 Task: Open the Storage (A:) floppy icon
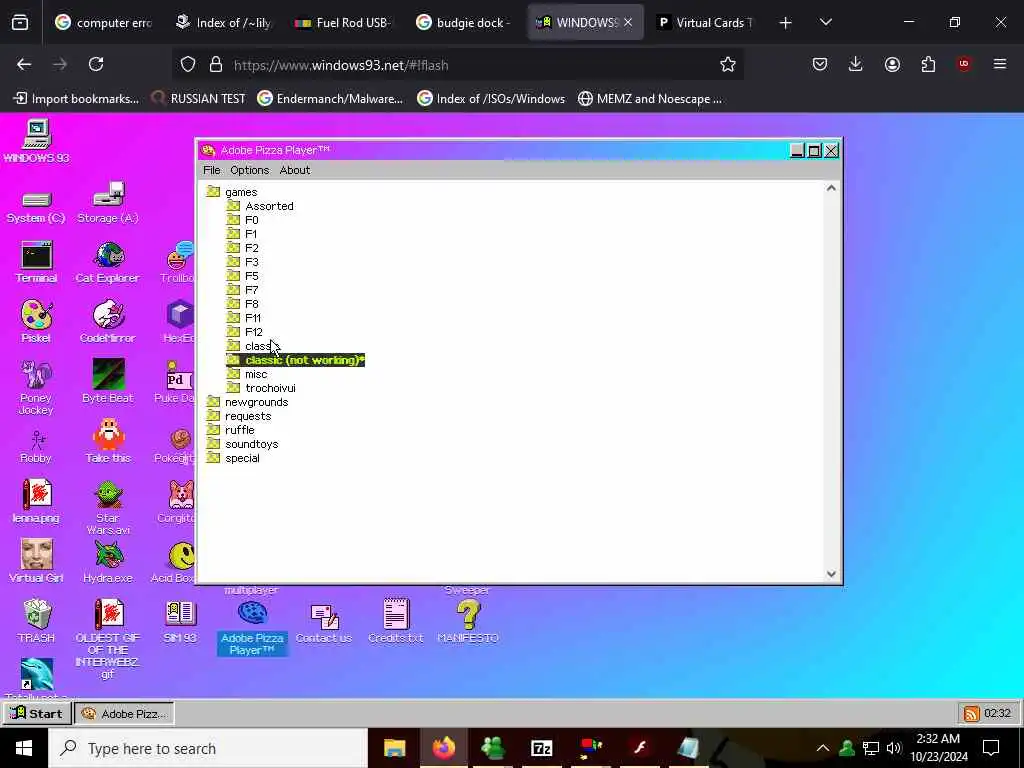pos(108,202)
